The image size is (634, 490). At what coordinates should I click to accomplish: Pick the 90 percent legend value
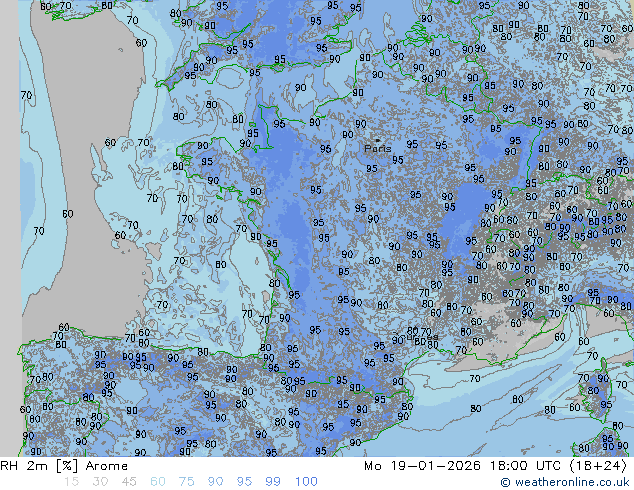[x=216, y=482]
